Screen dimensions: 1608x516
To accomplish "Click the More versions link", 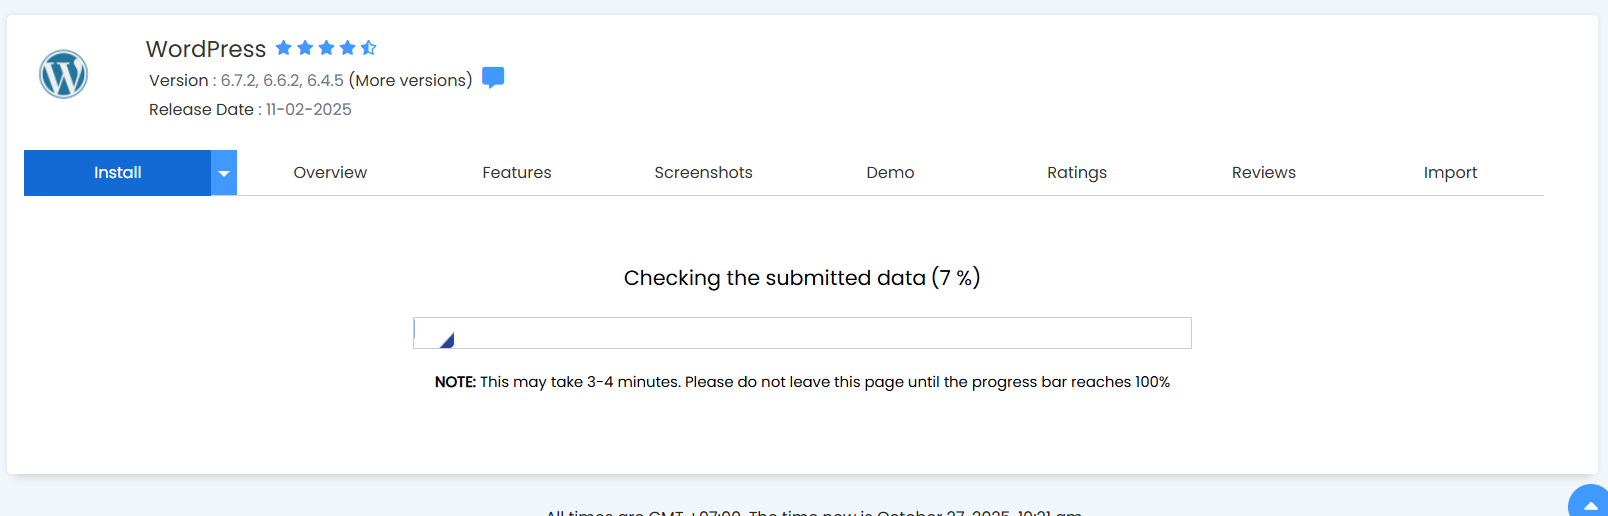I will 411,80.
